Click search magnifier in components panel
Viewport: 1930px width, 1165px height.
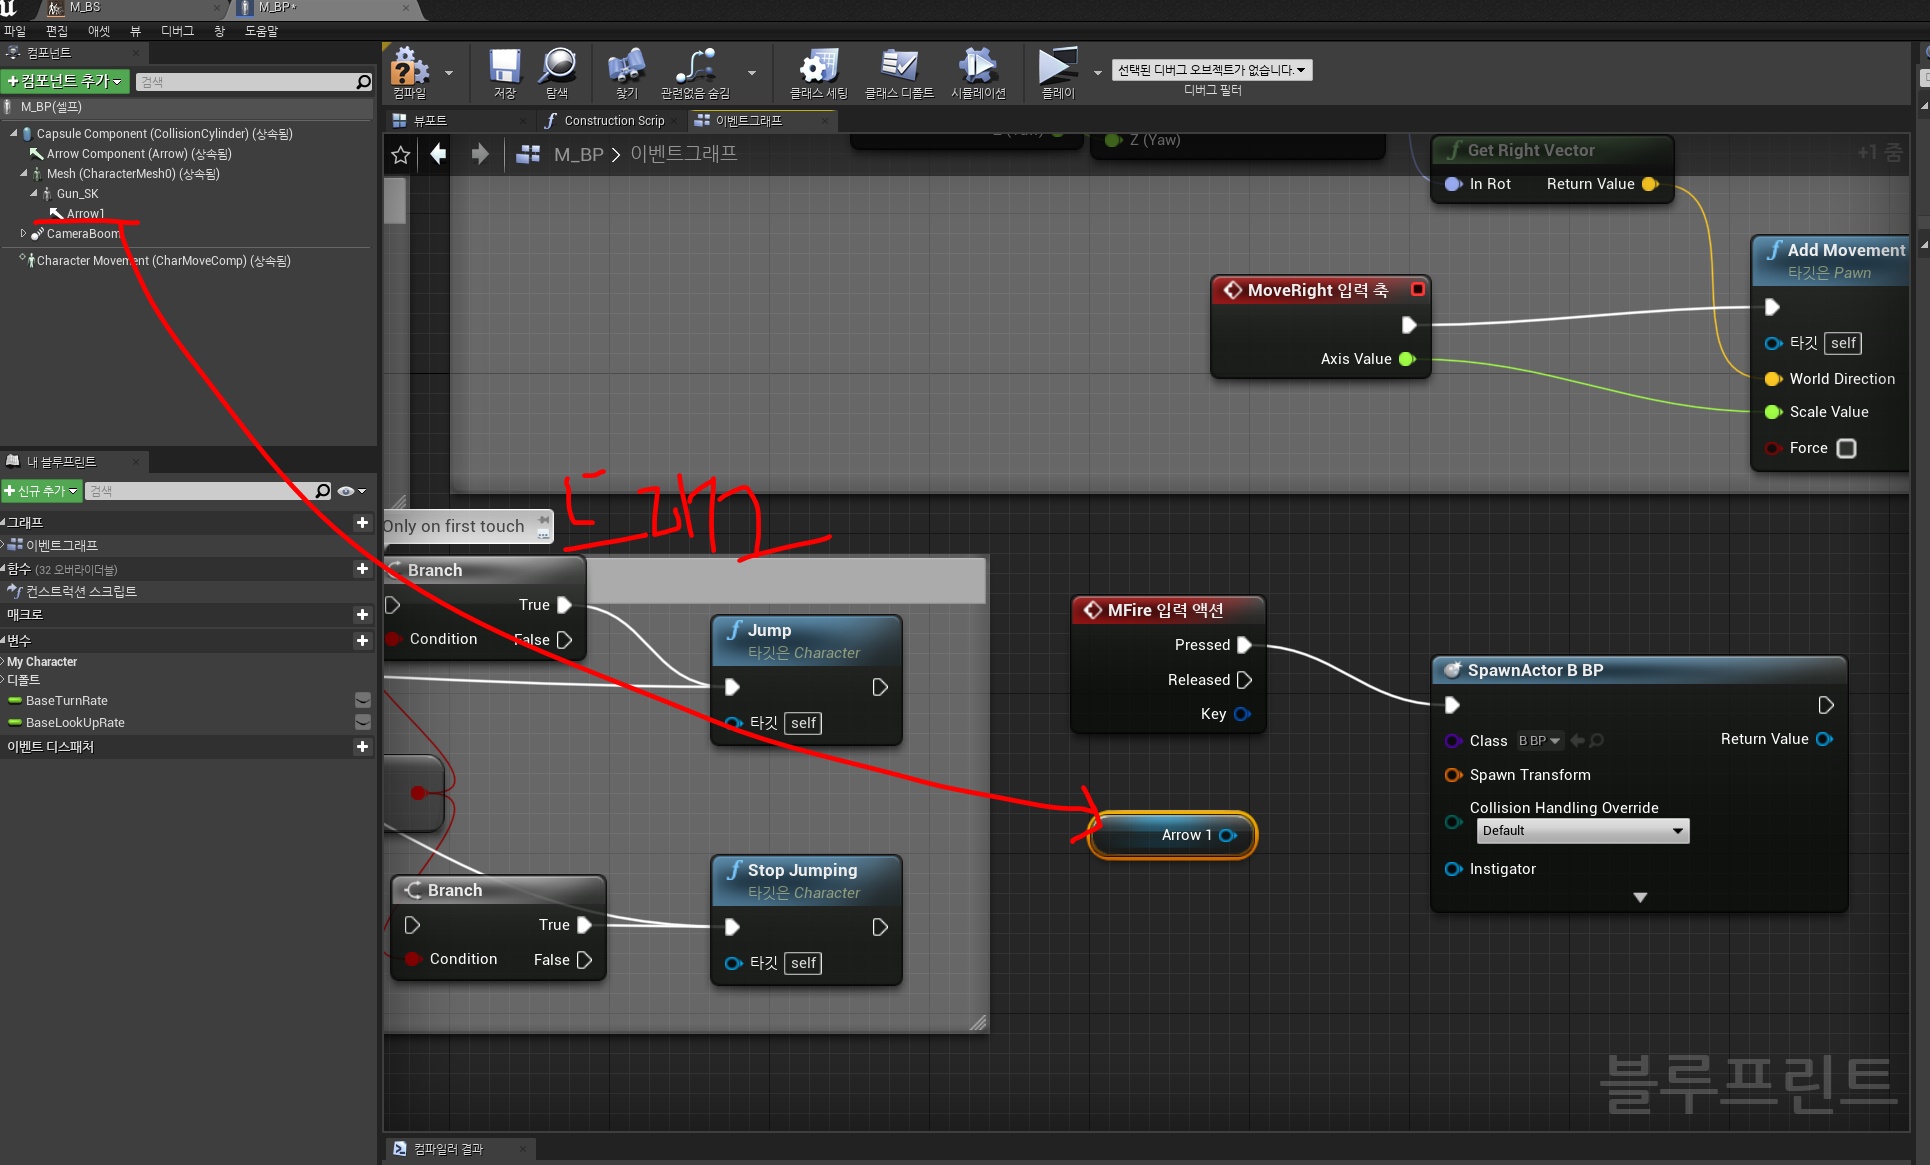(x=364, y=82)
